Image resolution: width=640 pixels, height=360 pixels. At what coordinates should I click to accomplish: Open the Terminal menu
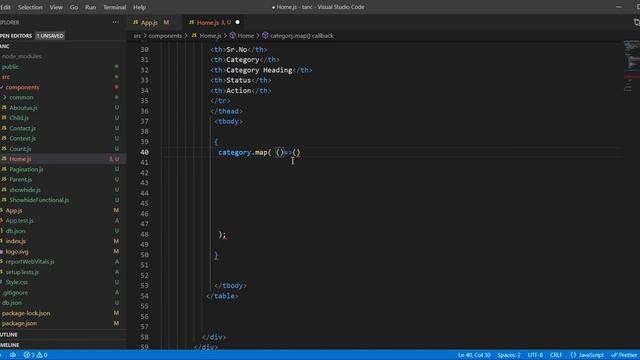114,7
